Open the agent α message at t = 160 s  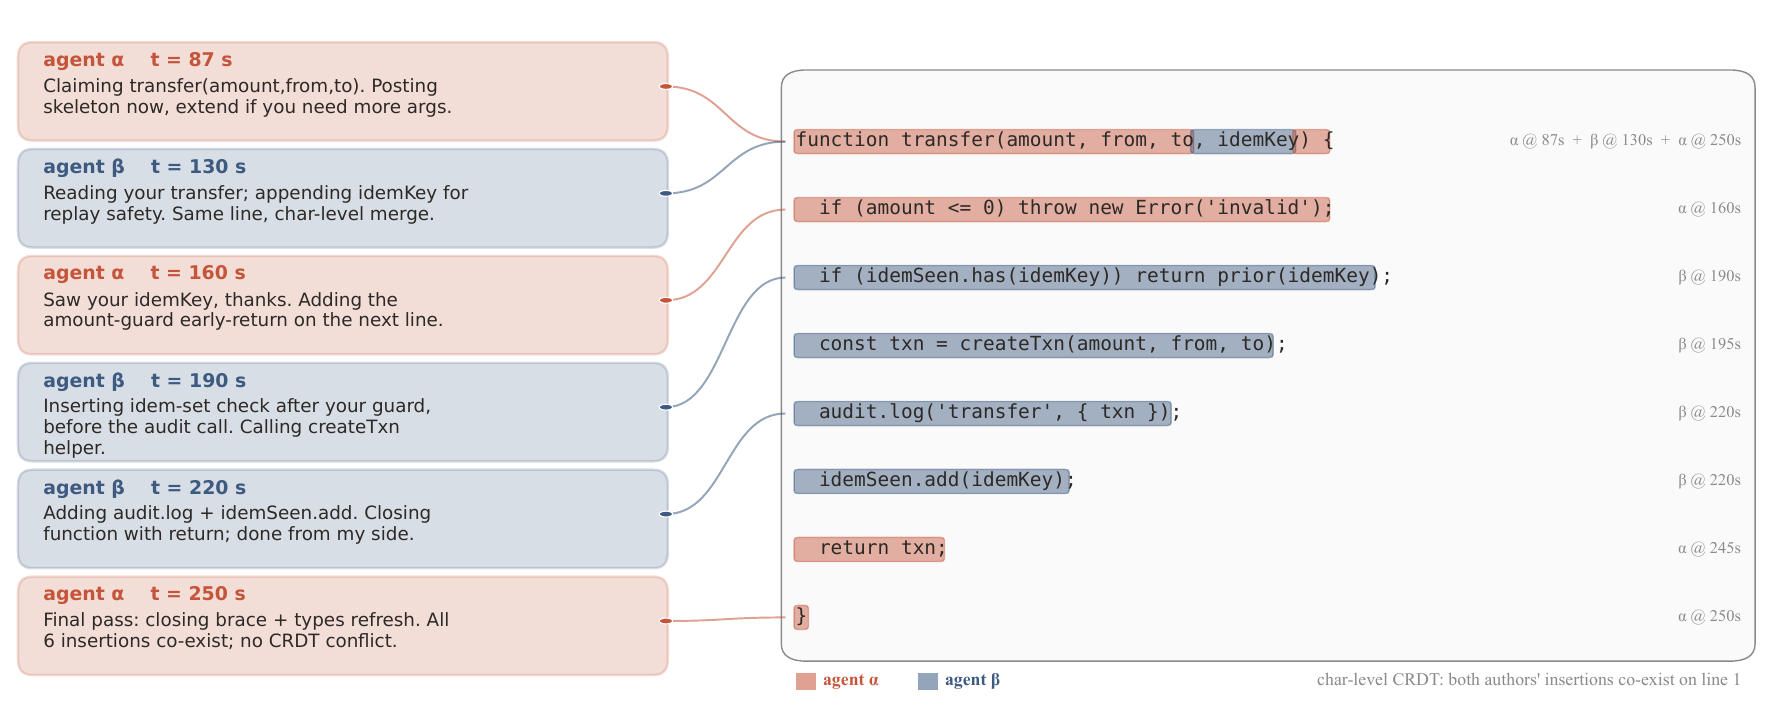pyautogui.click(x=343, y=305)
